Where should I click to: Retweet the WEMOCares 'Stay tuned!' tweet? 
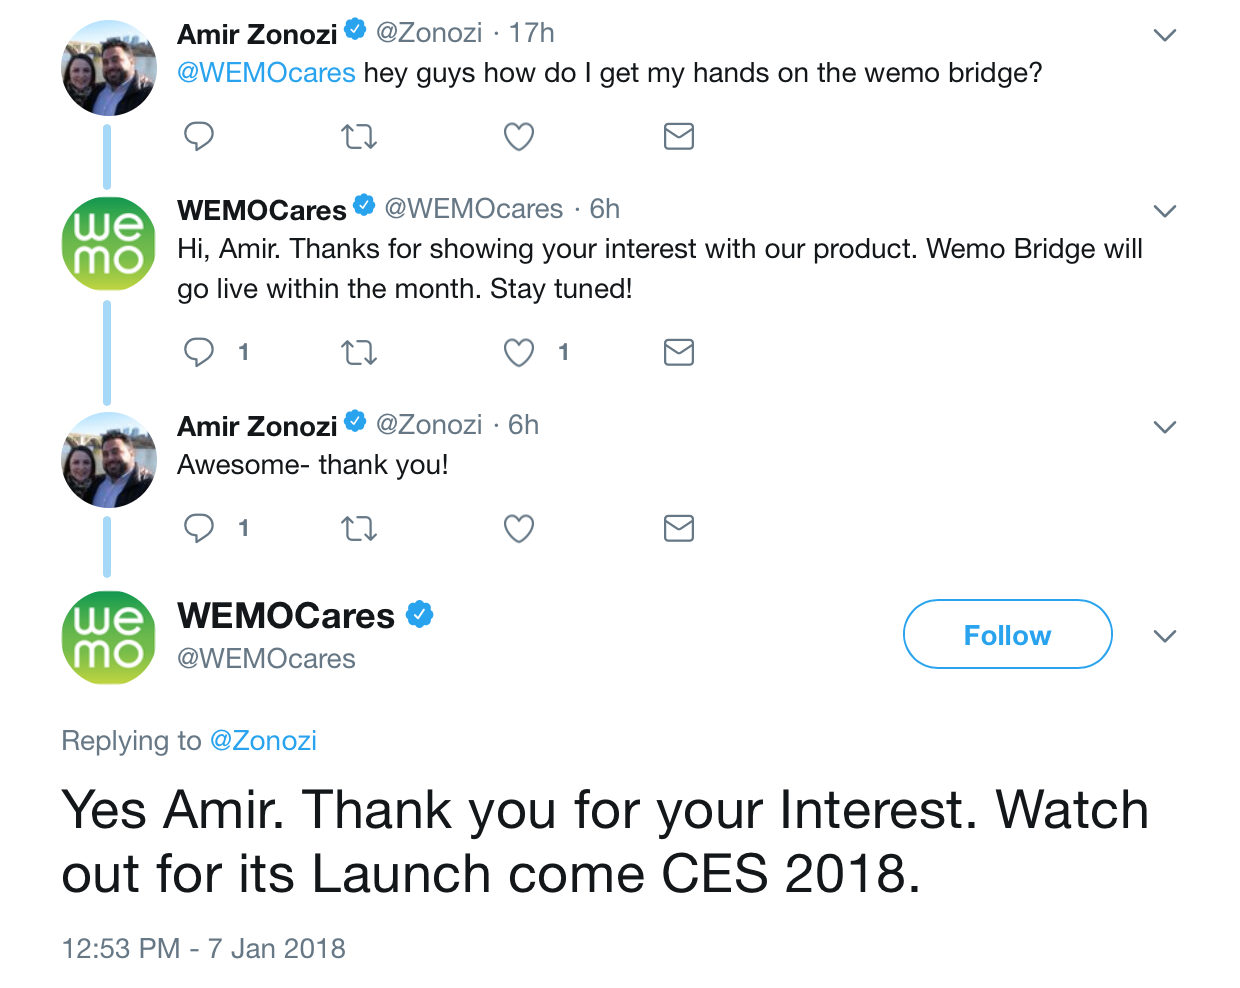pyautogui.click(x=359, y=352)
